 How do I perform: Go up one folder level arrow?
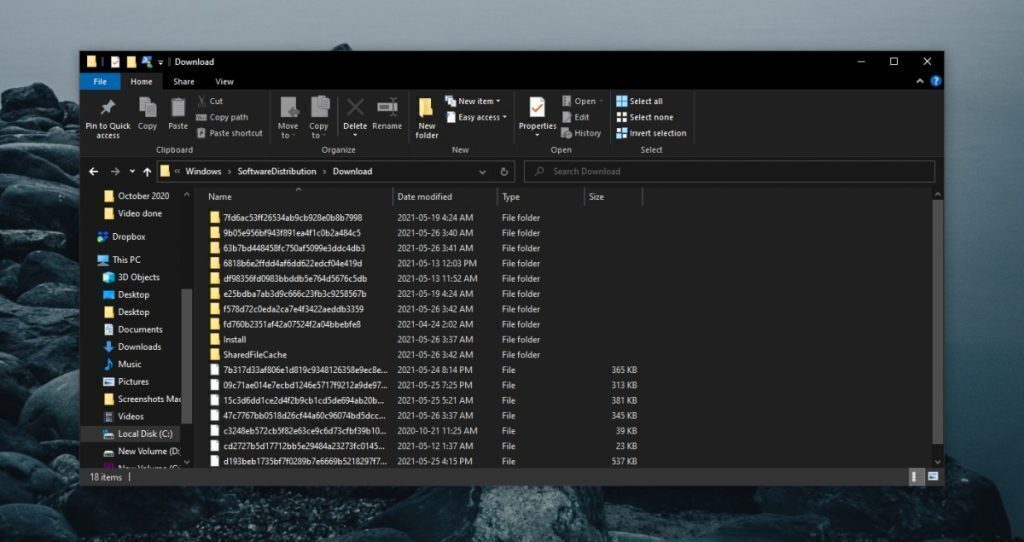coord(147,172)
